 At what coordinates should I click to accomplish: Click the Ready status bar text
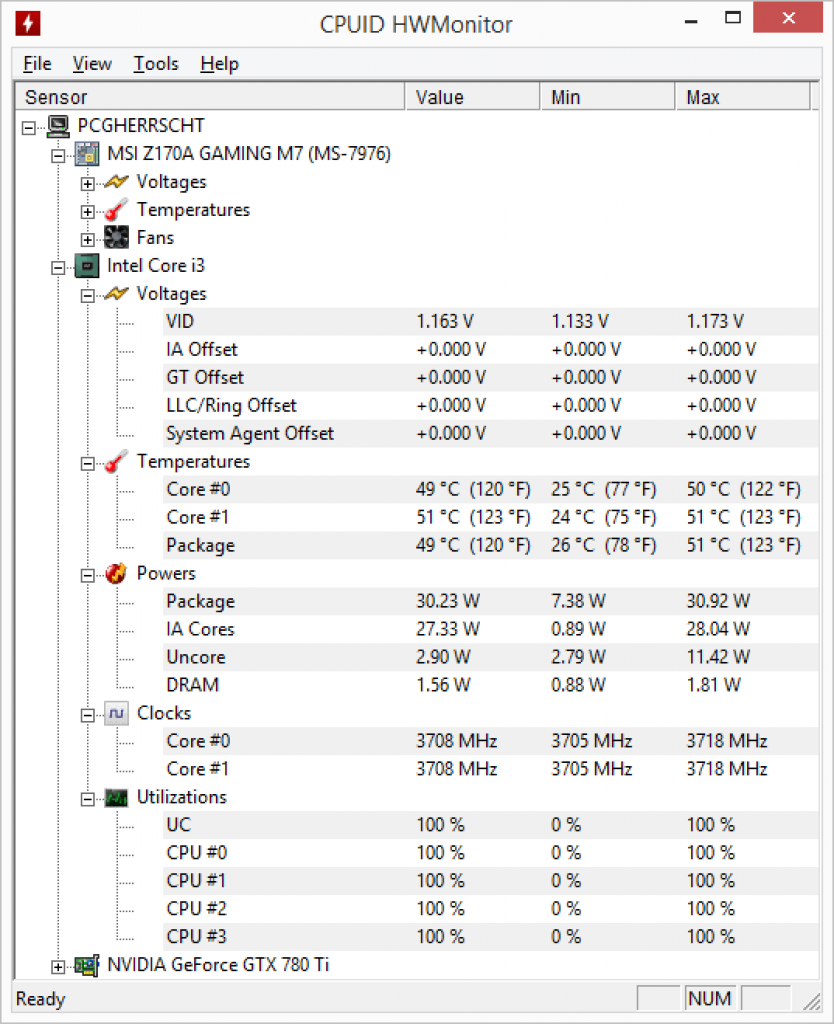point(40,999)
